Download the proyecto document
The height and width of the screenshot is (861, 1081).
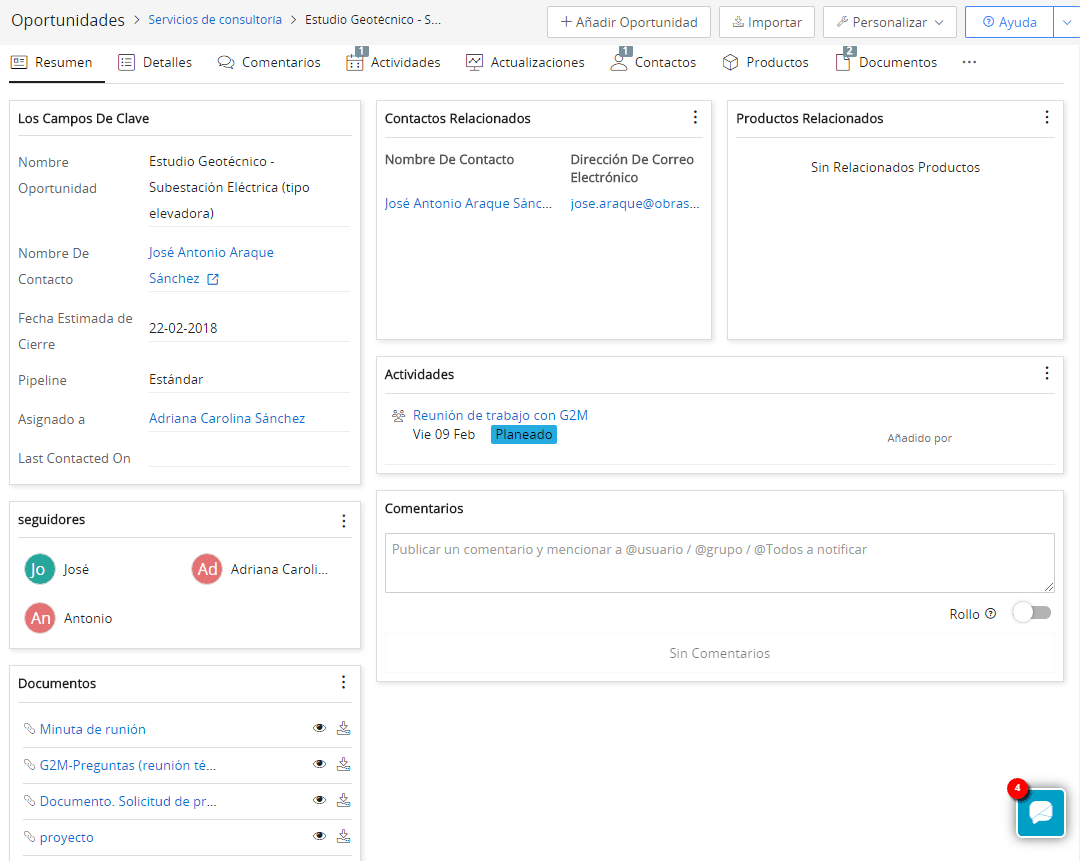pyautogui.click(x=343, y=836)
